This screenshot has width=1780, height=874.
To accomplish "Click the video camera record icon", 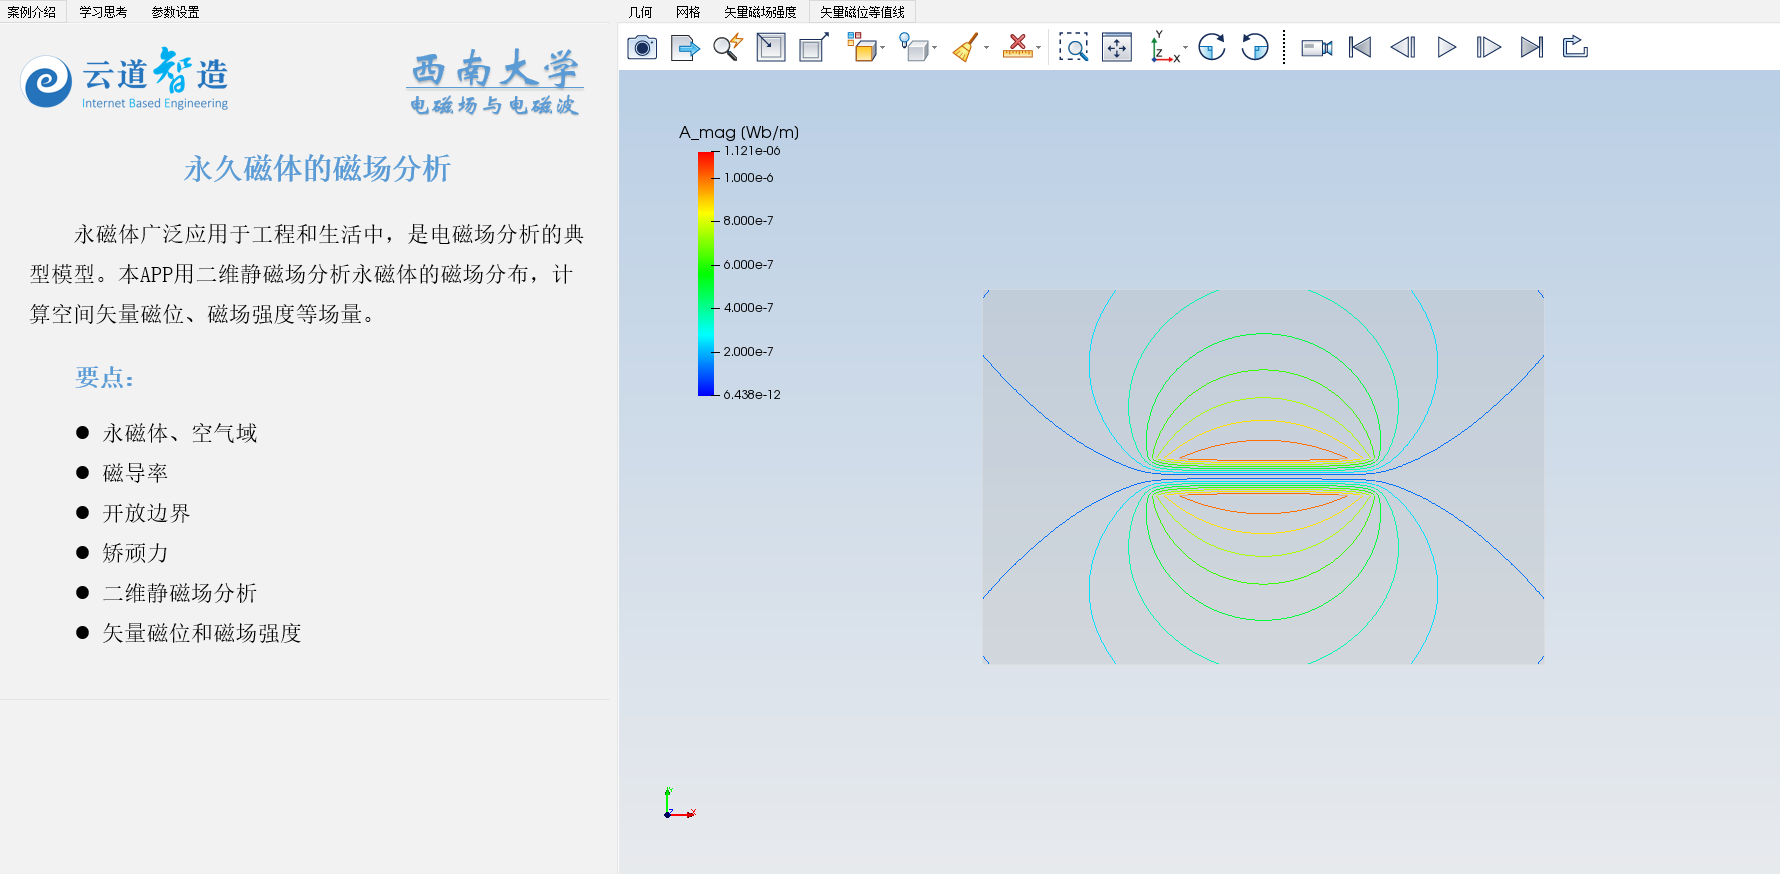I will click(x=1317, y=47).
